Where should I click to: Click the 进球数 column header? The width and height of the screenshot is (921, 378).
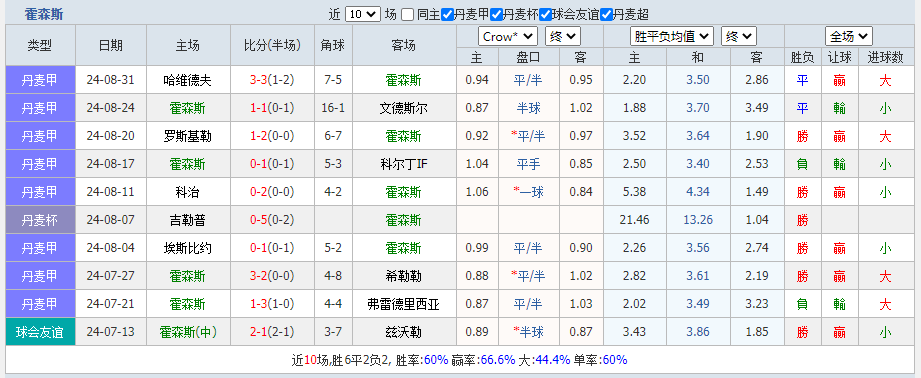(x=886, y=57)
